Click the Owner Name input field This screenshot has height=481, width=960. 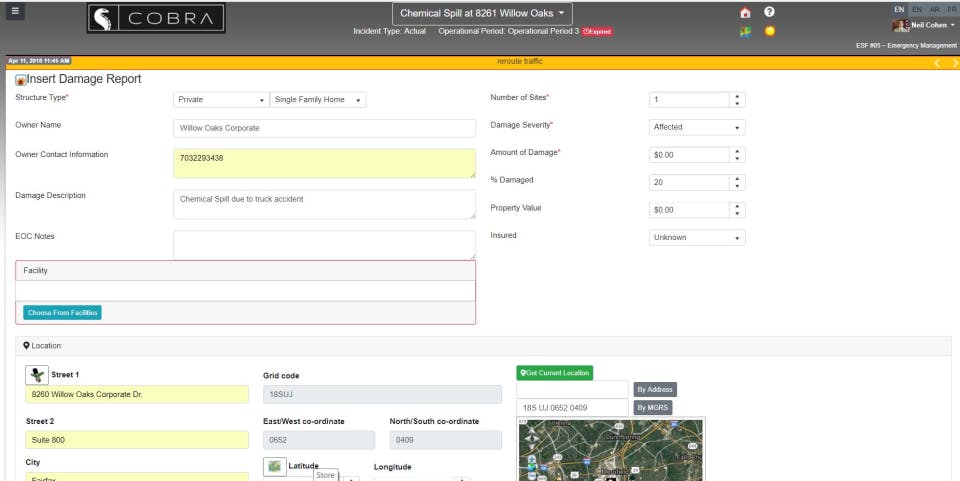point(324,128)
